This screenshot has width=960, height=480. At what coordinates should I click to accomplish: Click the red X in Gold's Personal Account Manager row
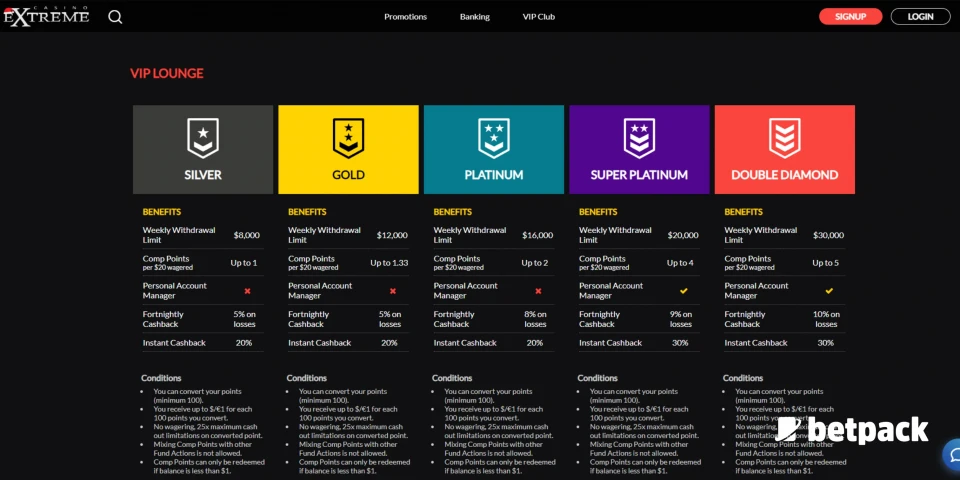coord(392,291)
